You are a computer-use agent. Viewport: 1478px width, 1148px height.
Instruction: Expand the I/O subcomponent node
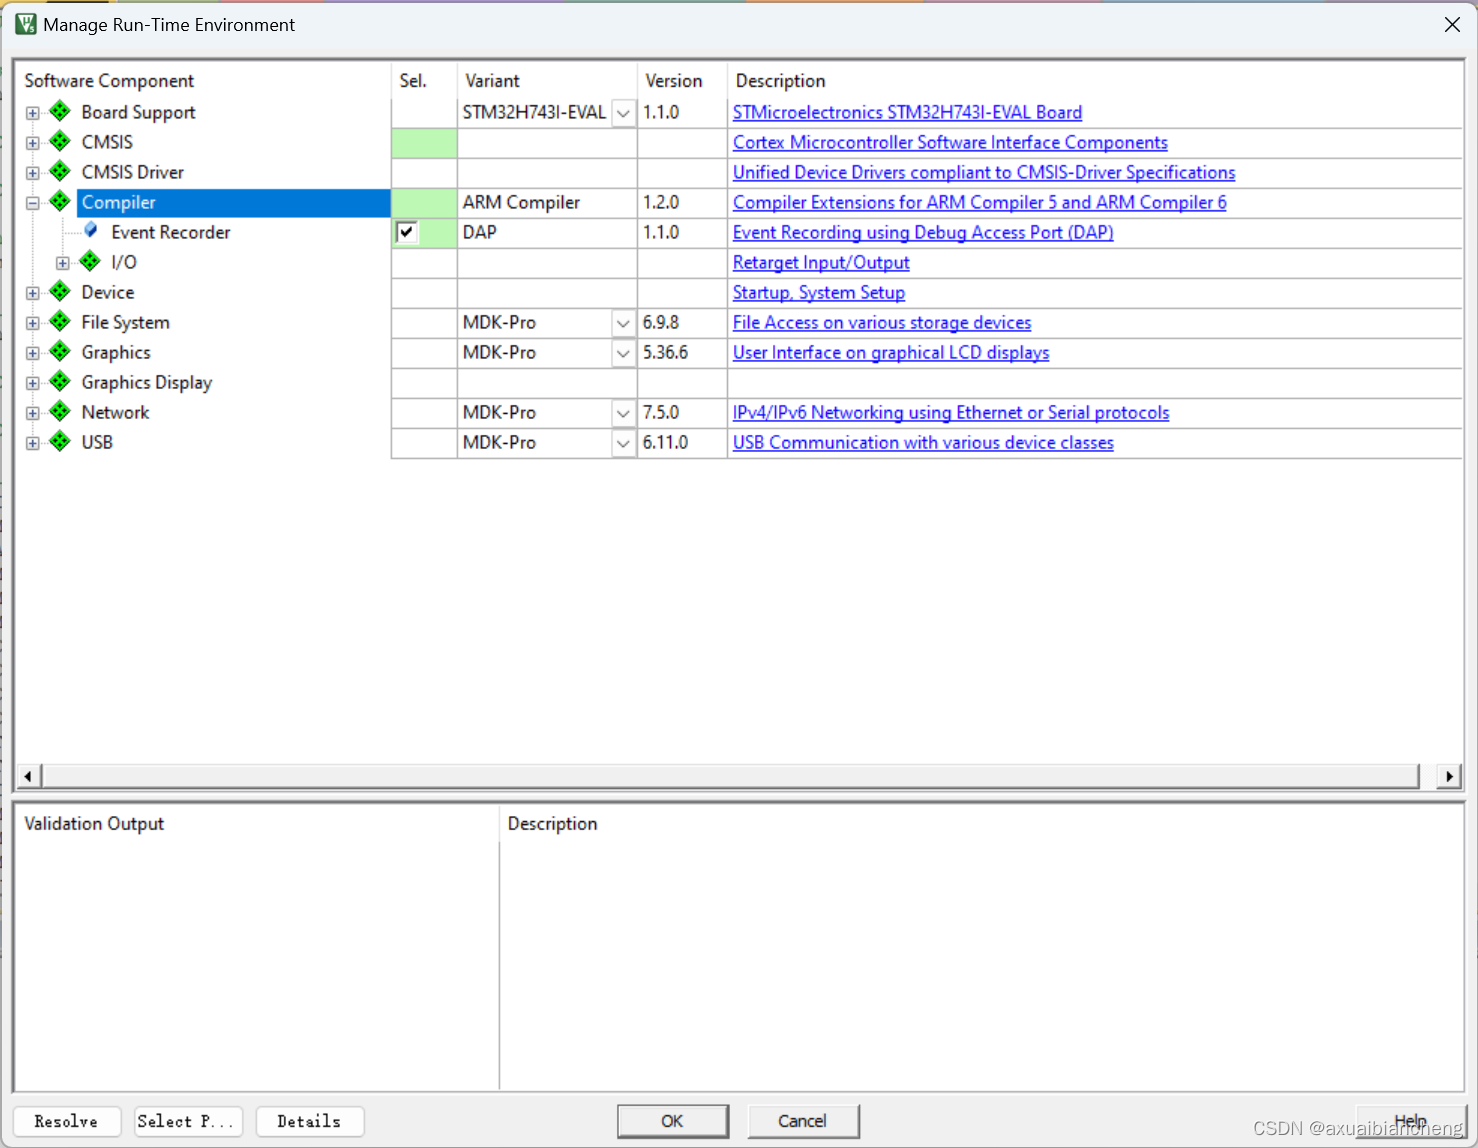[62, 262]
